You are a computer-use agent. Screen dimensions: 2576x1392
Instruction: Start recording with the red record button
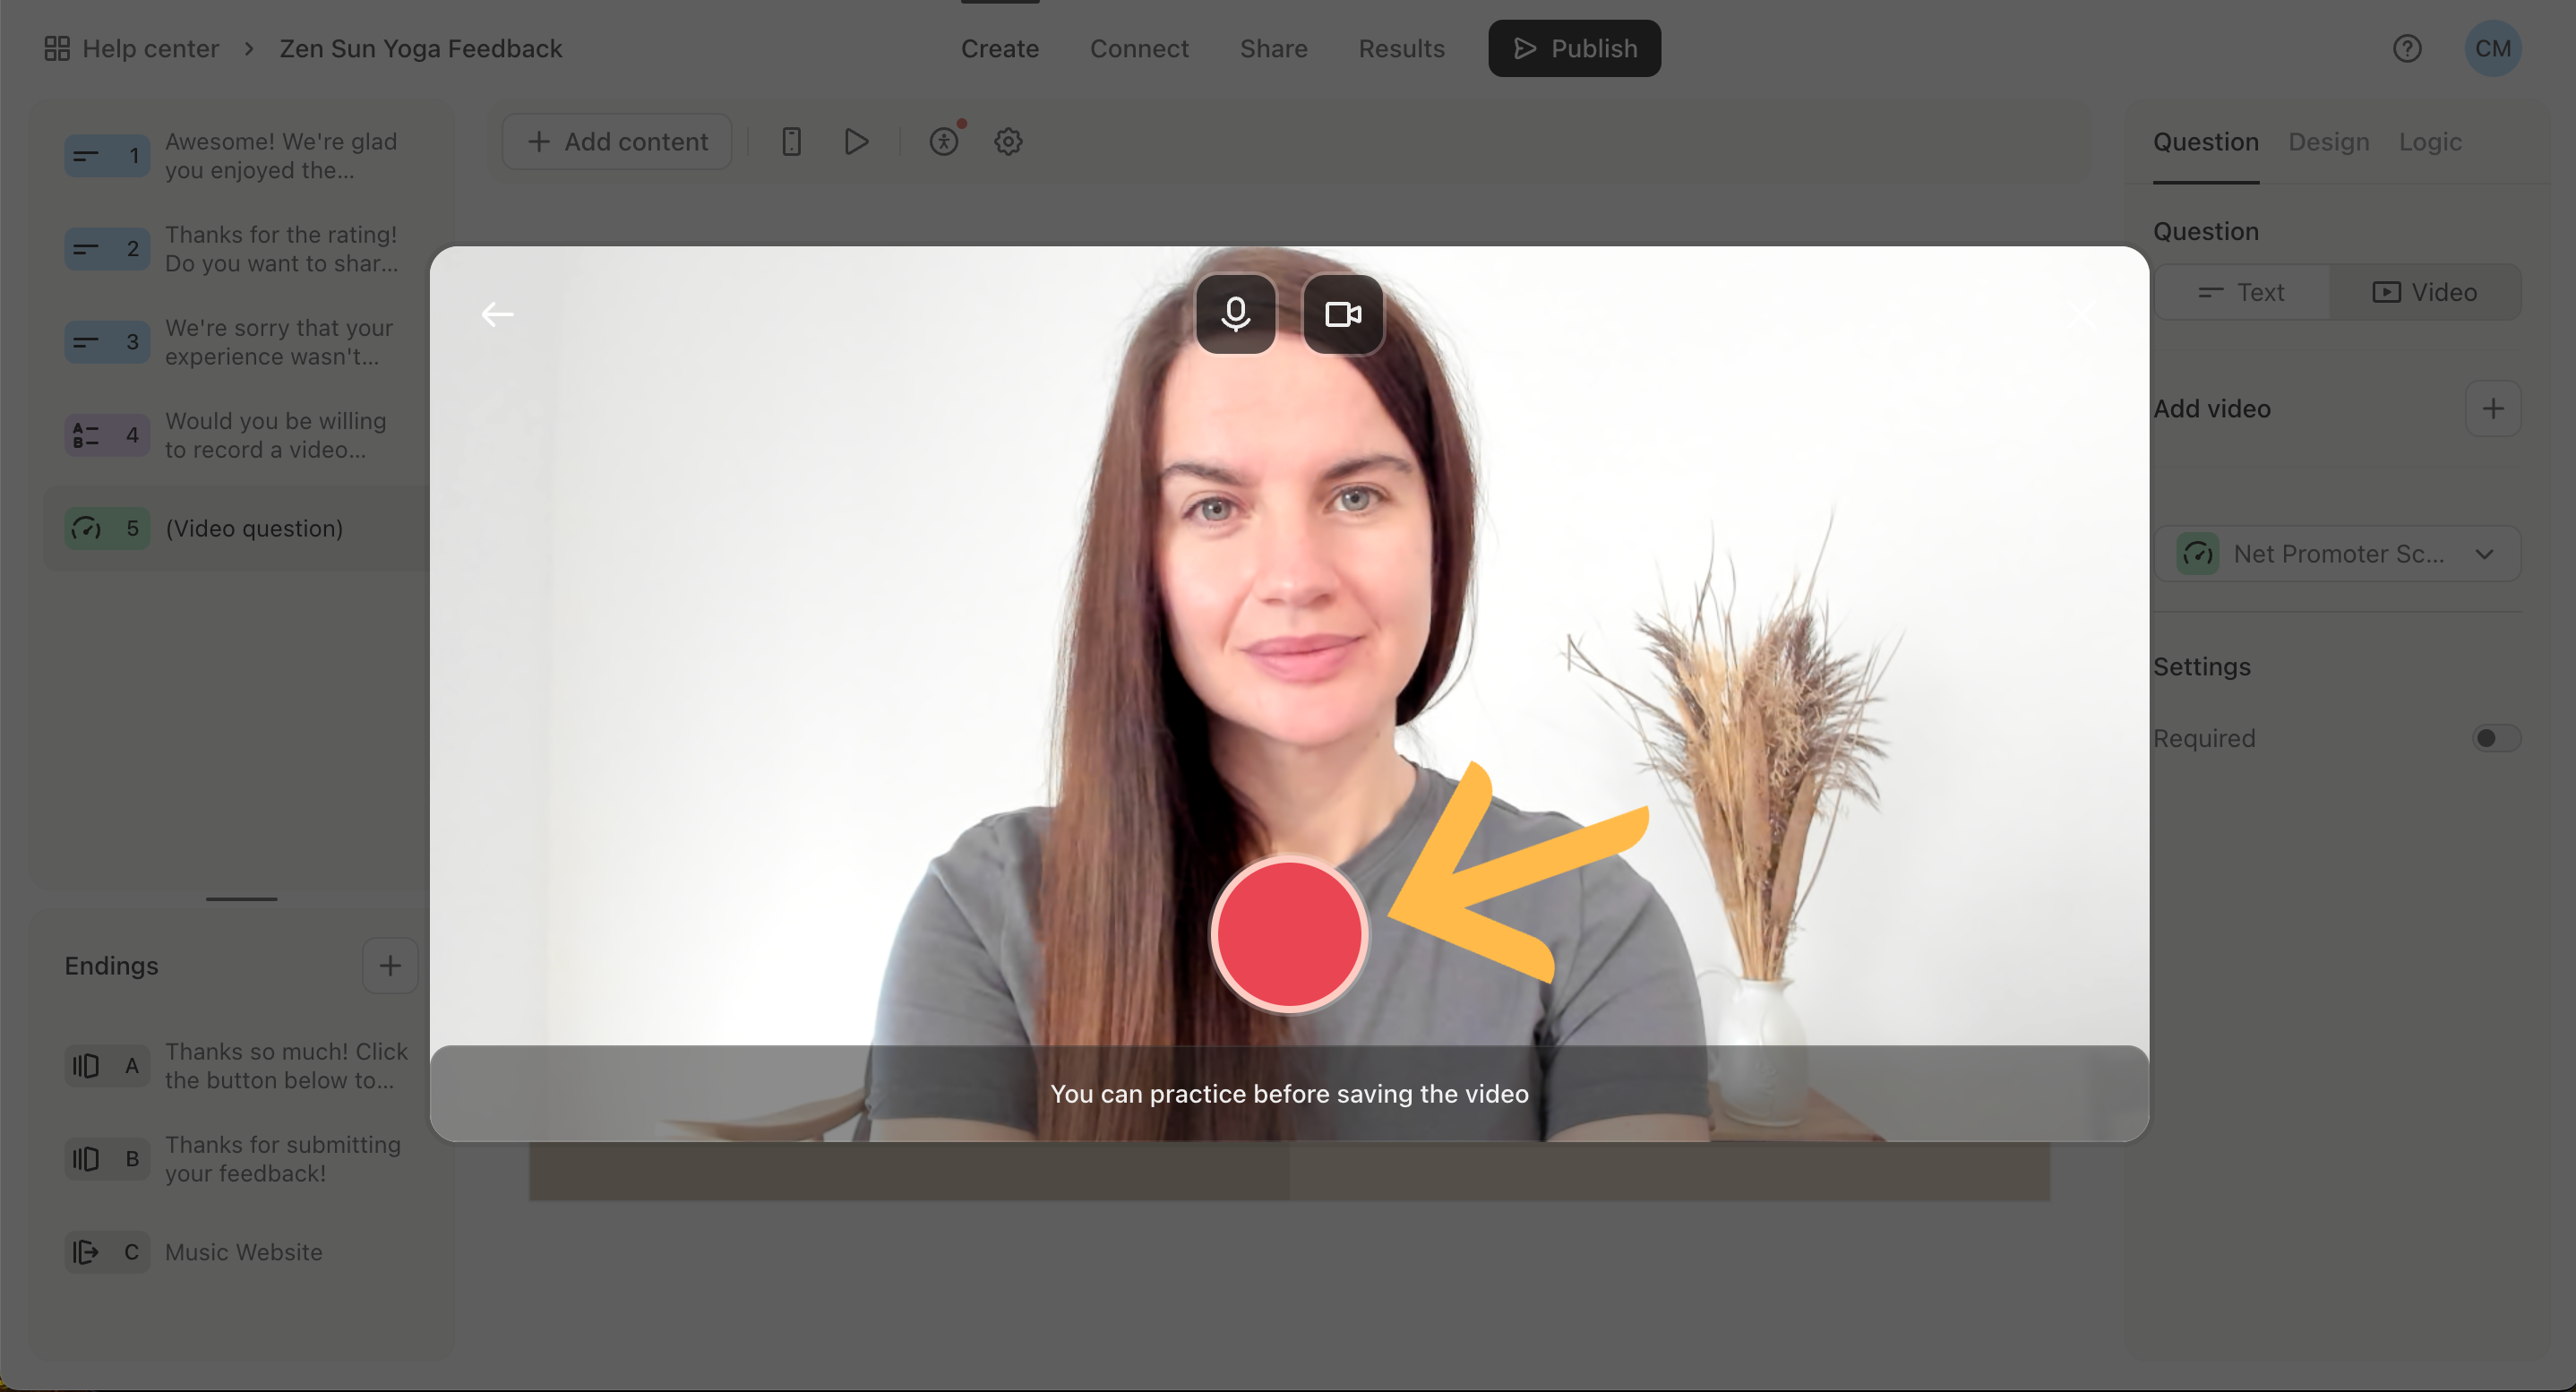(x=1289, y=934)
